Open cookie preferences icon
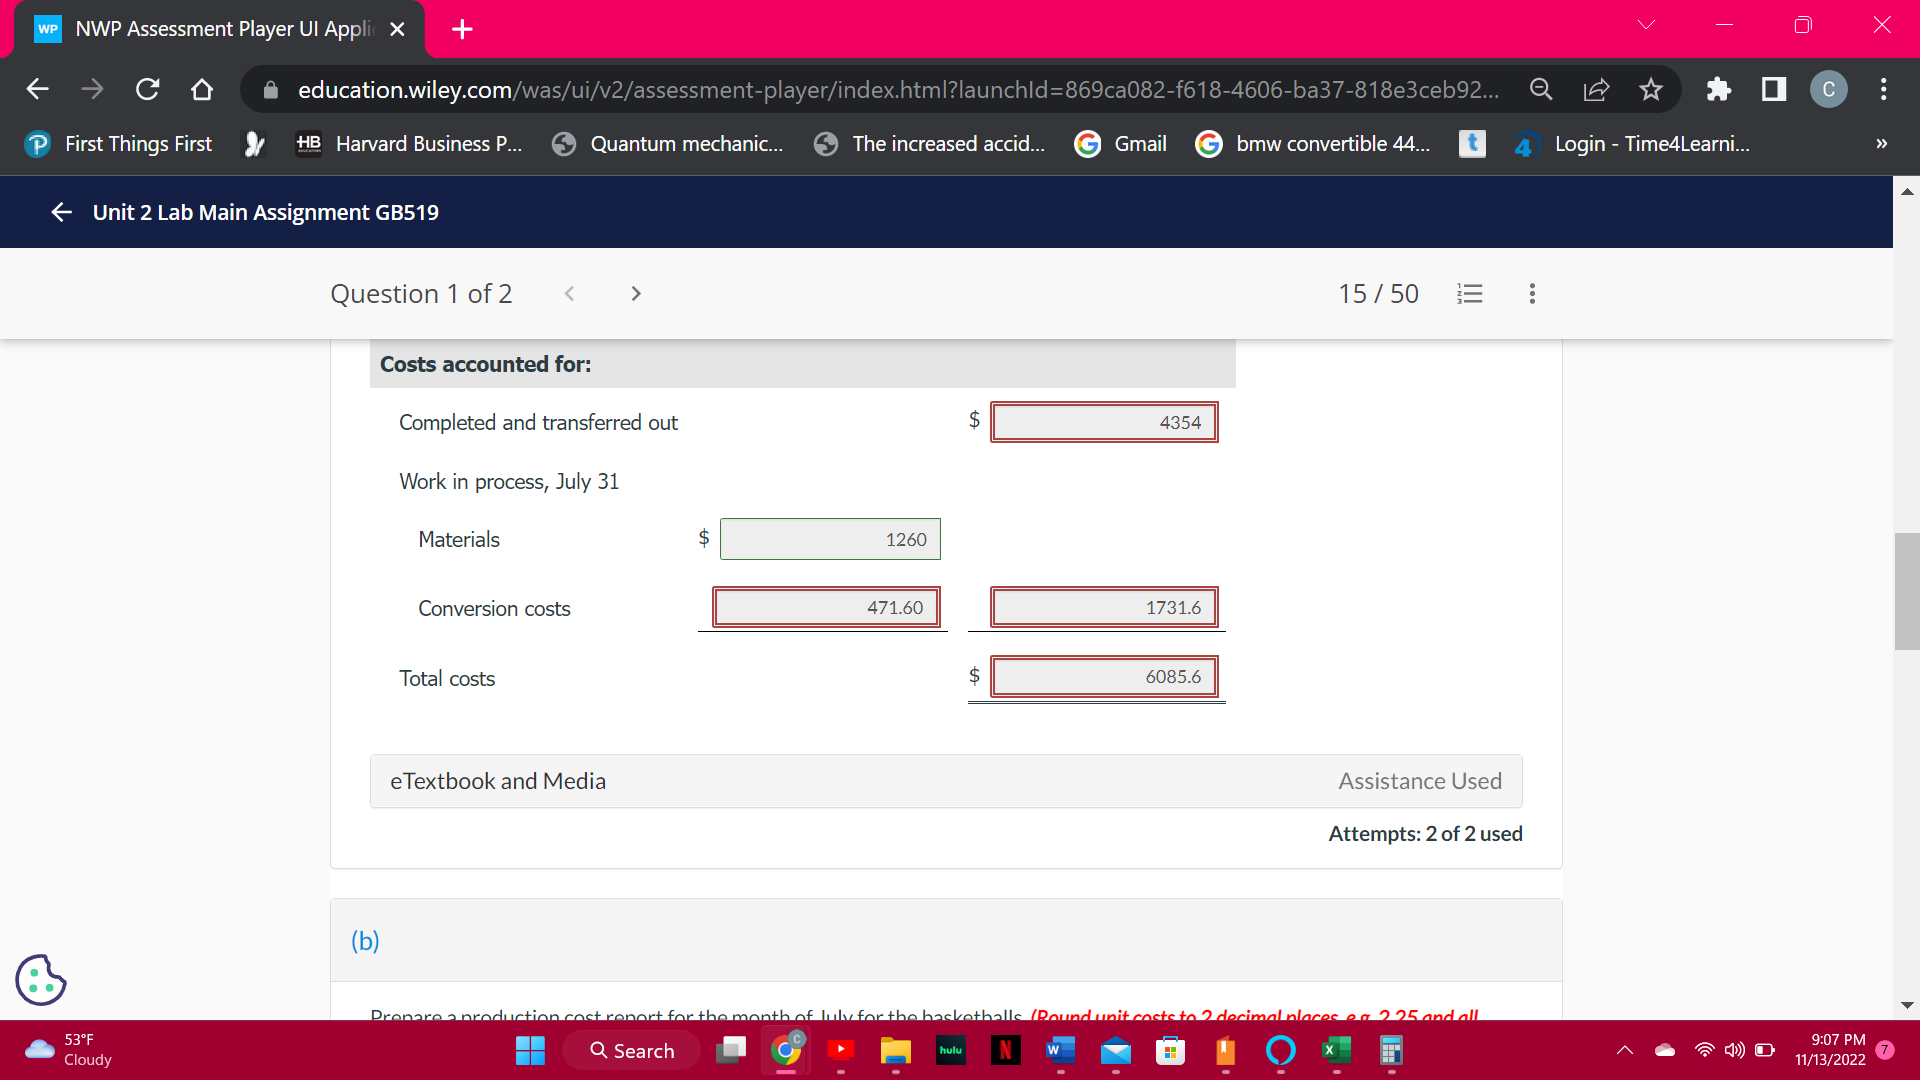Image resolution: width=1920 pixels, height=1080 pixels. click(41, 979)
